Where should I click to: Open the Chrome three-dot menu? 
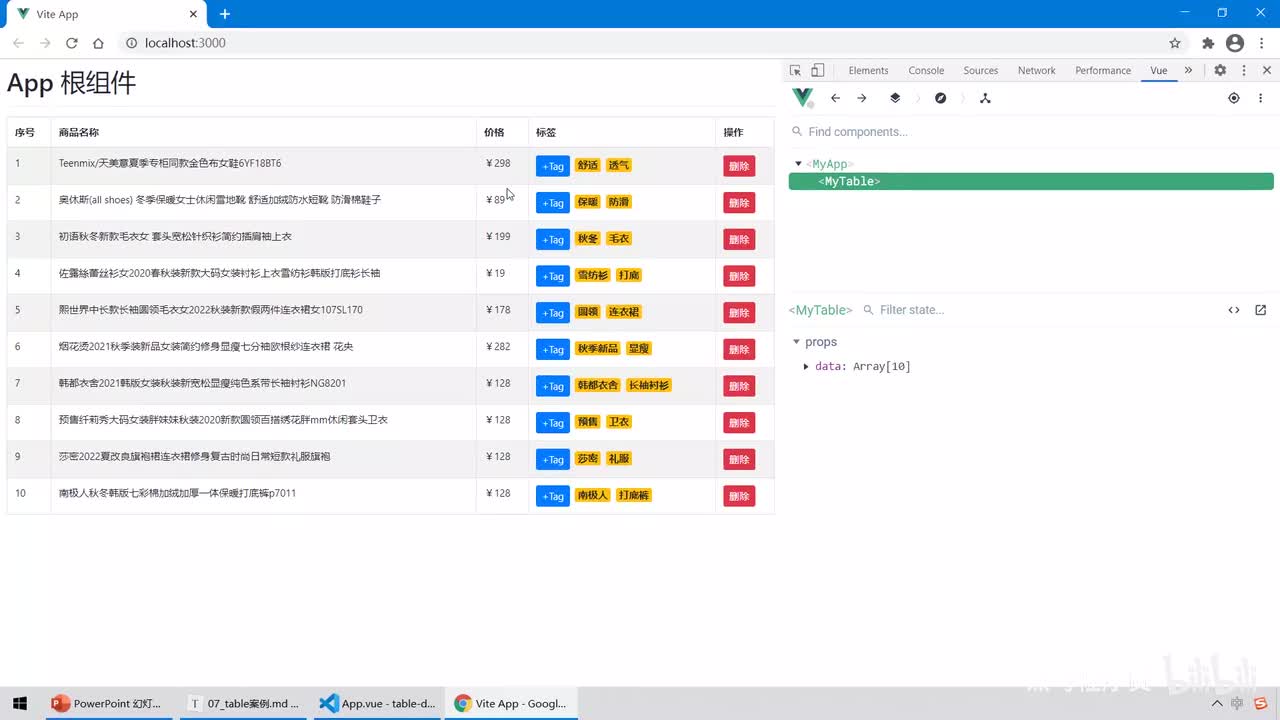[x=1261, y=43]
